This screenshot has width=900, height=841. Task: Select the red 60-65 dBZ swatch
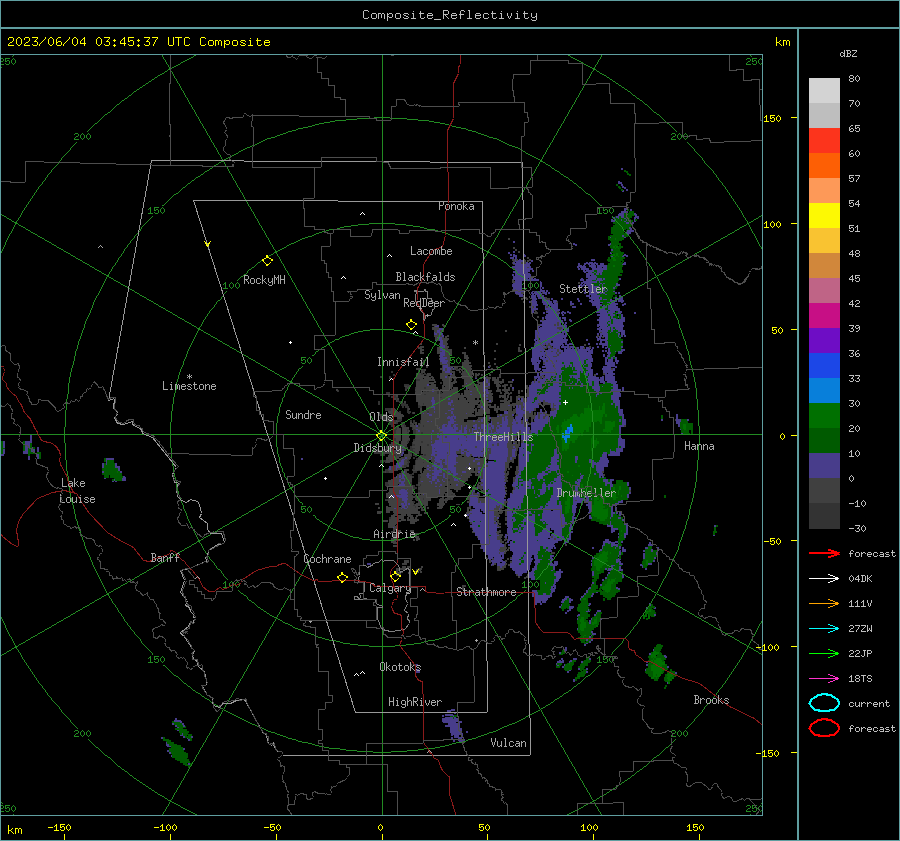[x=824, y=141]
